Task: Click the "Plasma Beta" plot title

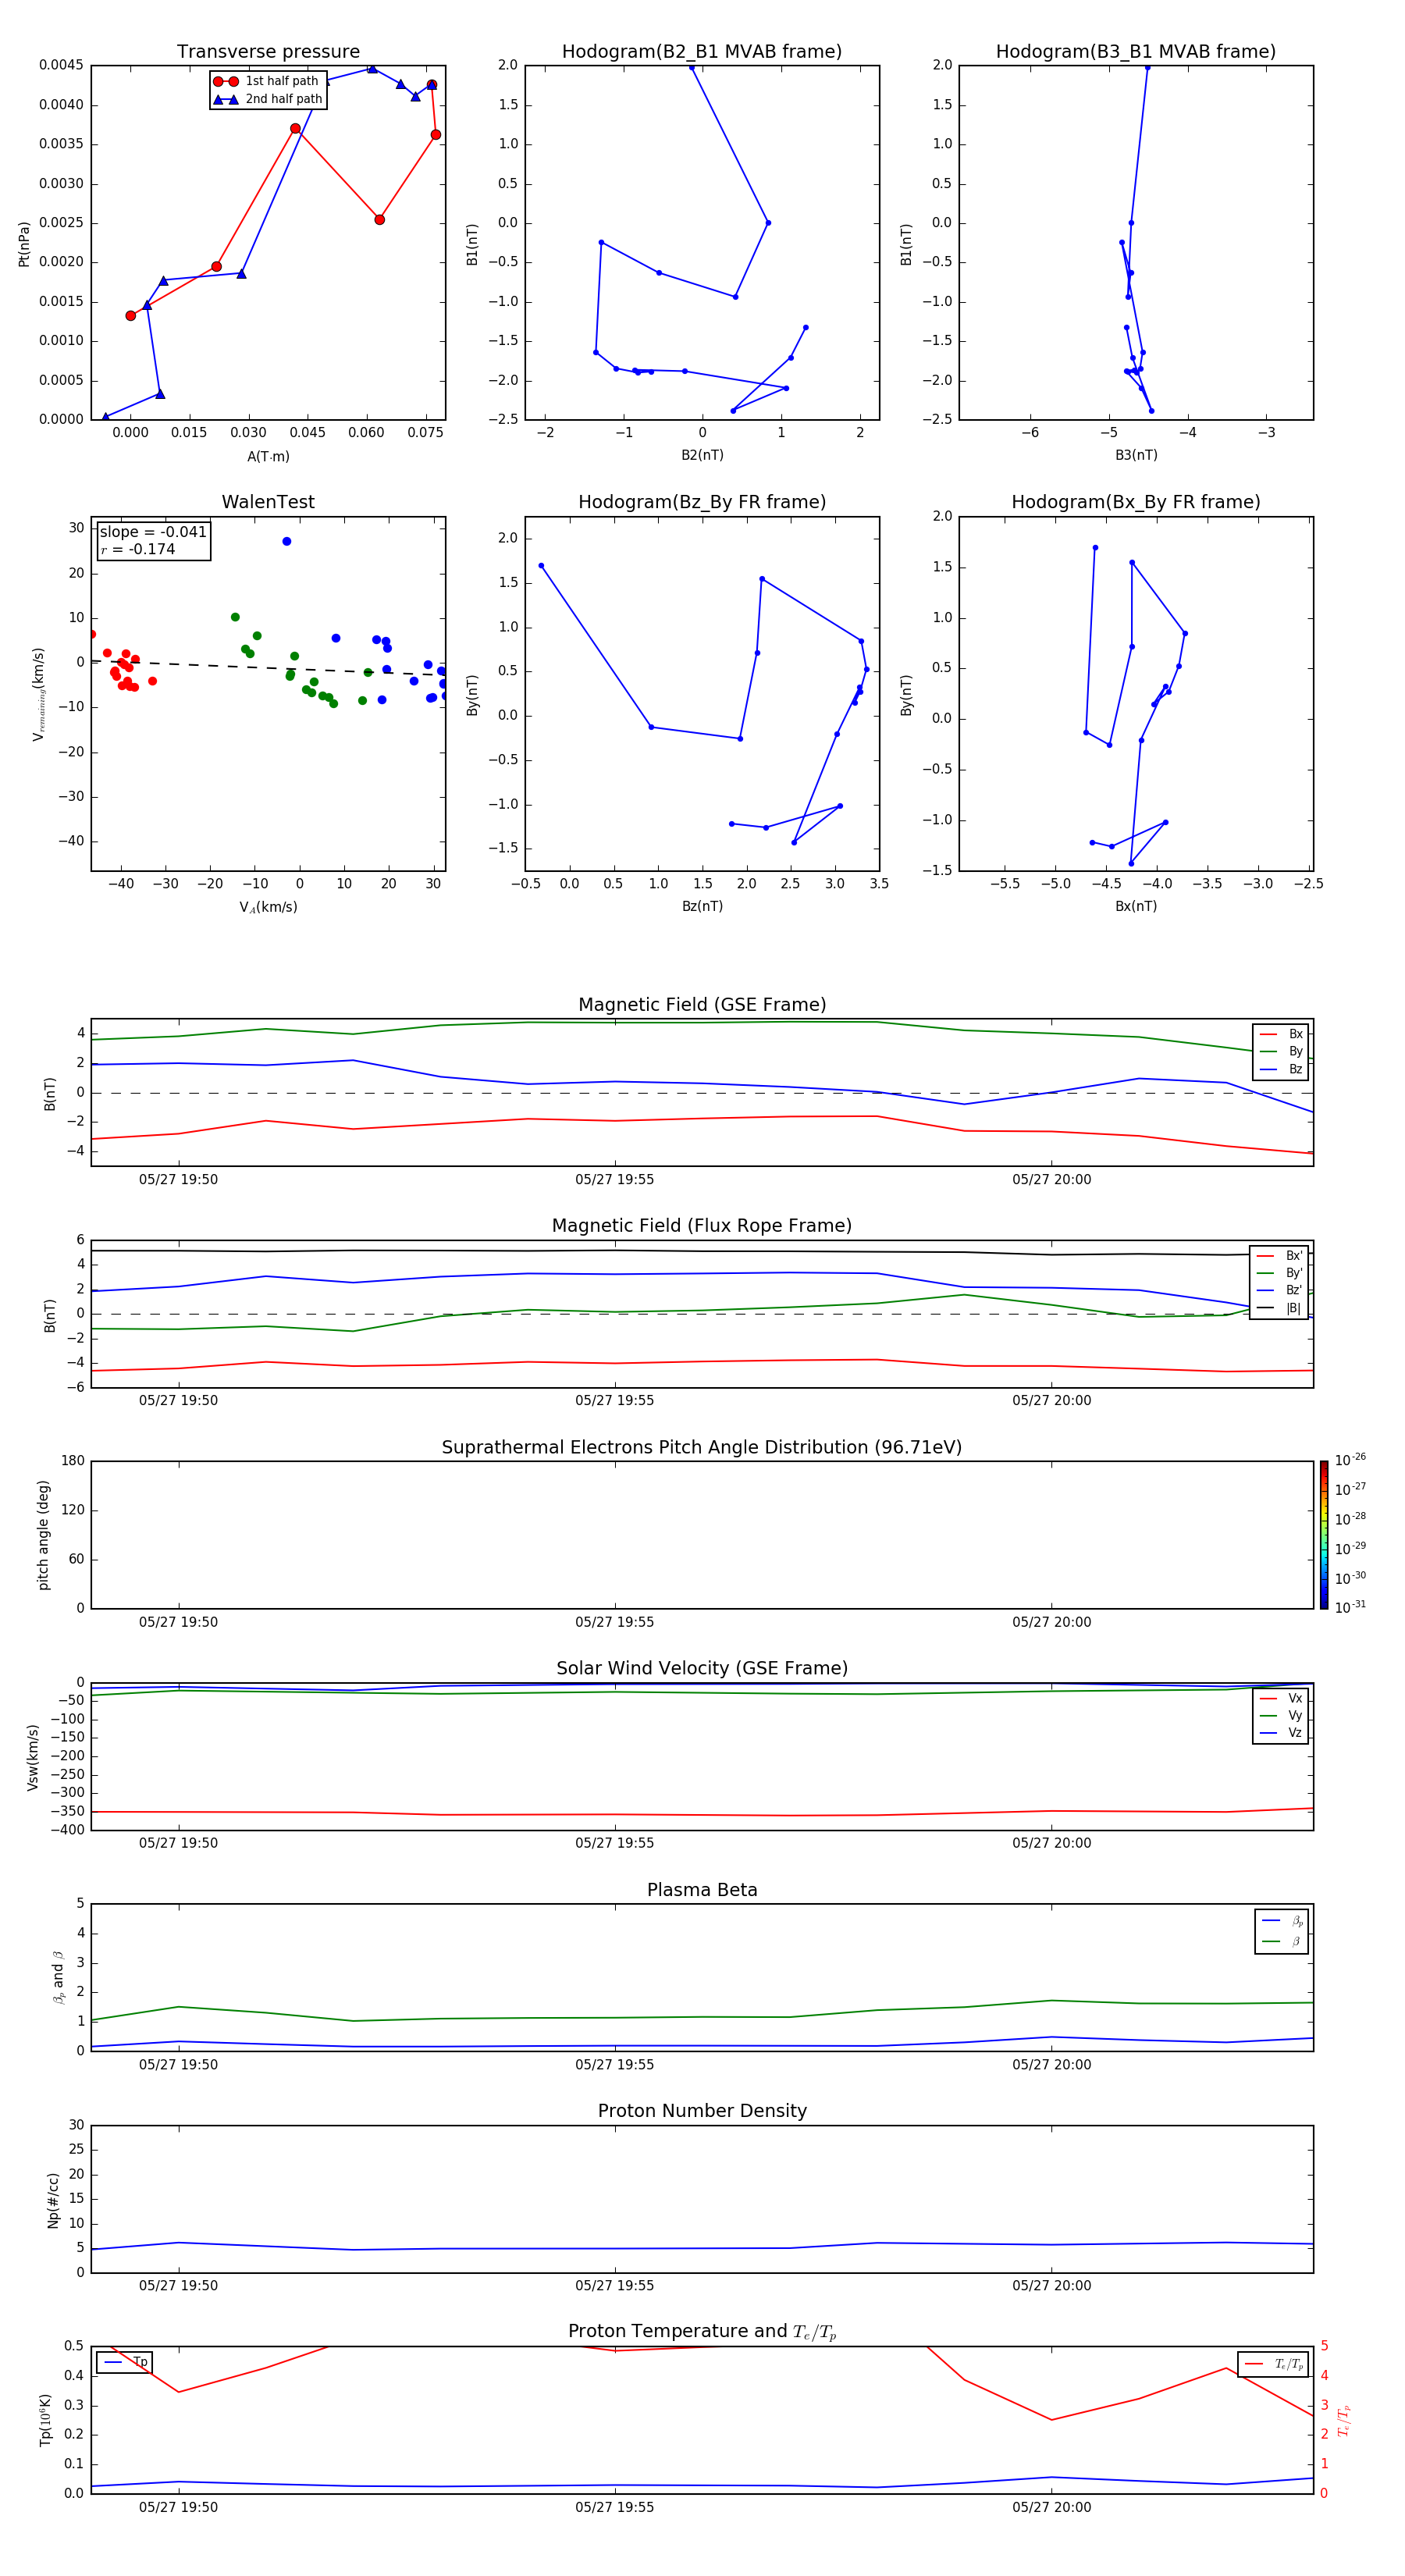Action: pyautogui.click(x=702, y=1891)
